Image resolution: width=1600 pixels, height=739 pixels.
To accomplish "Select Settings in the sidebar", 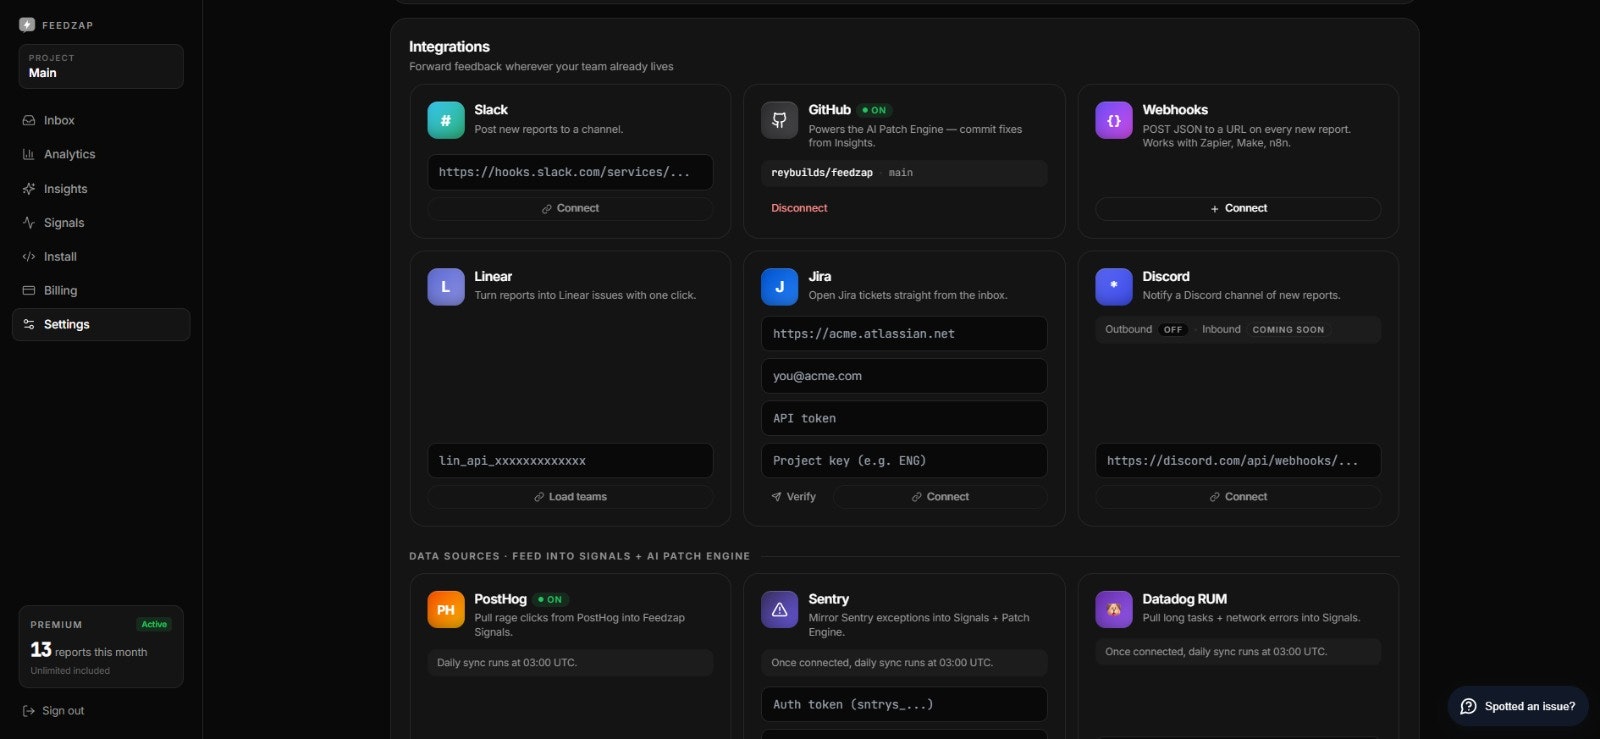I will coord(101,324).
